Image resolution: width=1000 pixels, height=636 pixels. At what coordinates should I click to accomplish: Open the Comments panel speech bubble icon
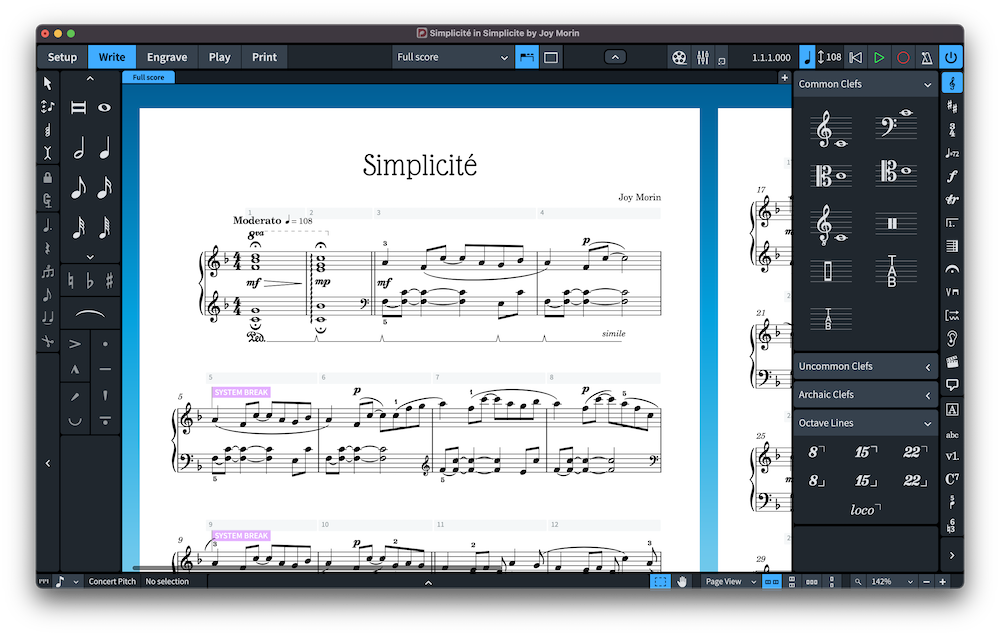[952, 385]
